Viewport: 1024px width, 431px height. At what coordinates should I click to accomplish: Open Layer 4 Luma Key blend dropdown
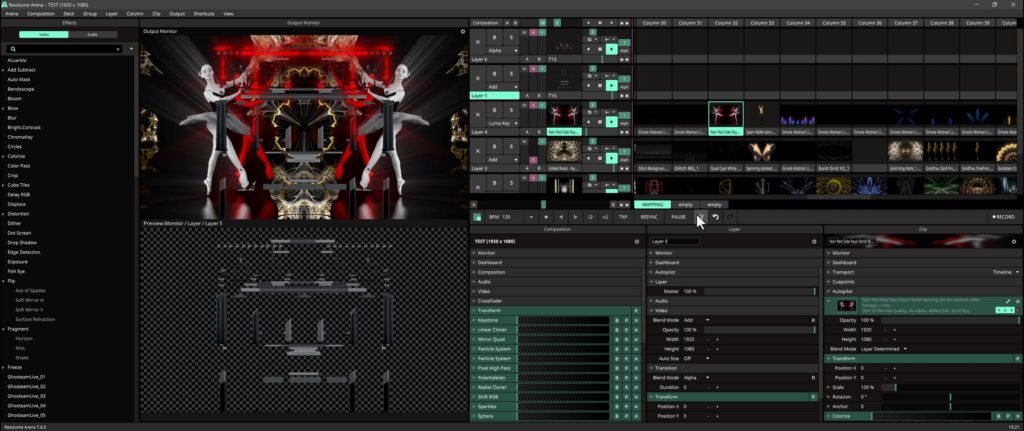point(503,123)
